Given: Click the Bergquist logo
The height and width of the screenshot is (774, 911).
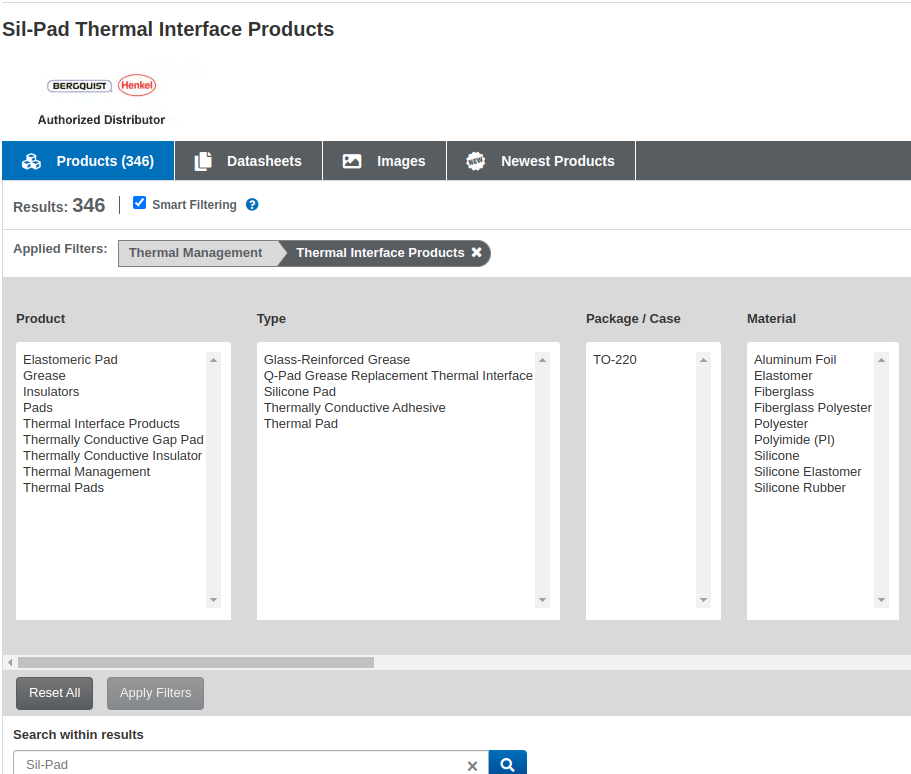Looking at the screenshot, I should point(79,86).
